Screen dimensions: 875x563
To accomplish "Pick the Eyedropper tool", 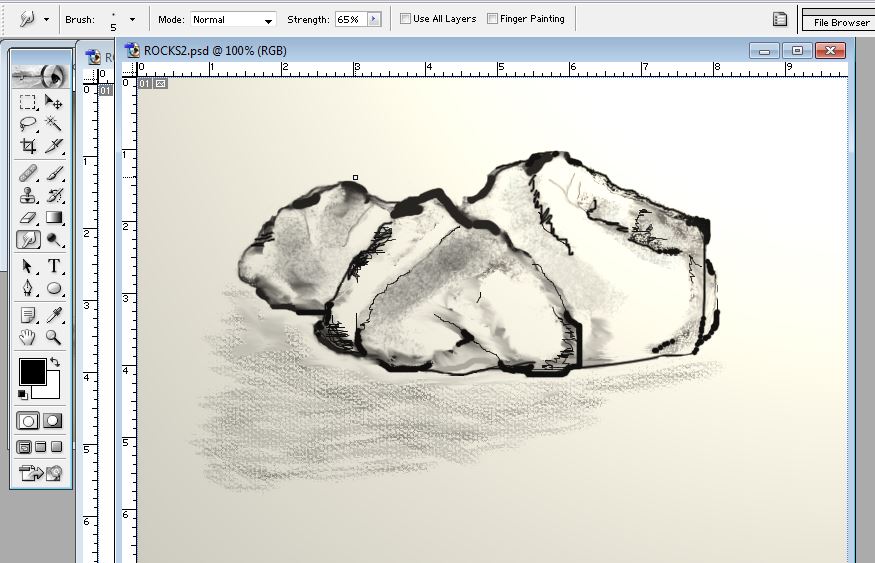I will pyautogui.click(x=54, y=315).
